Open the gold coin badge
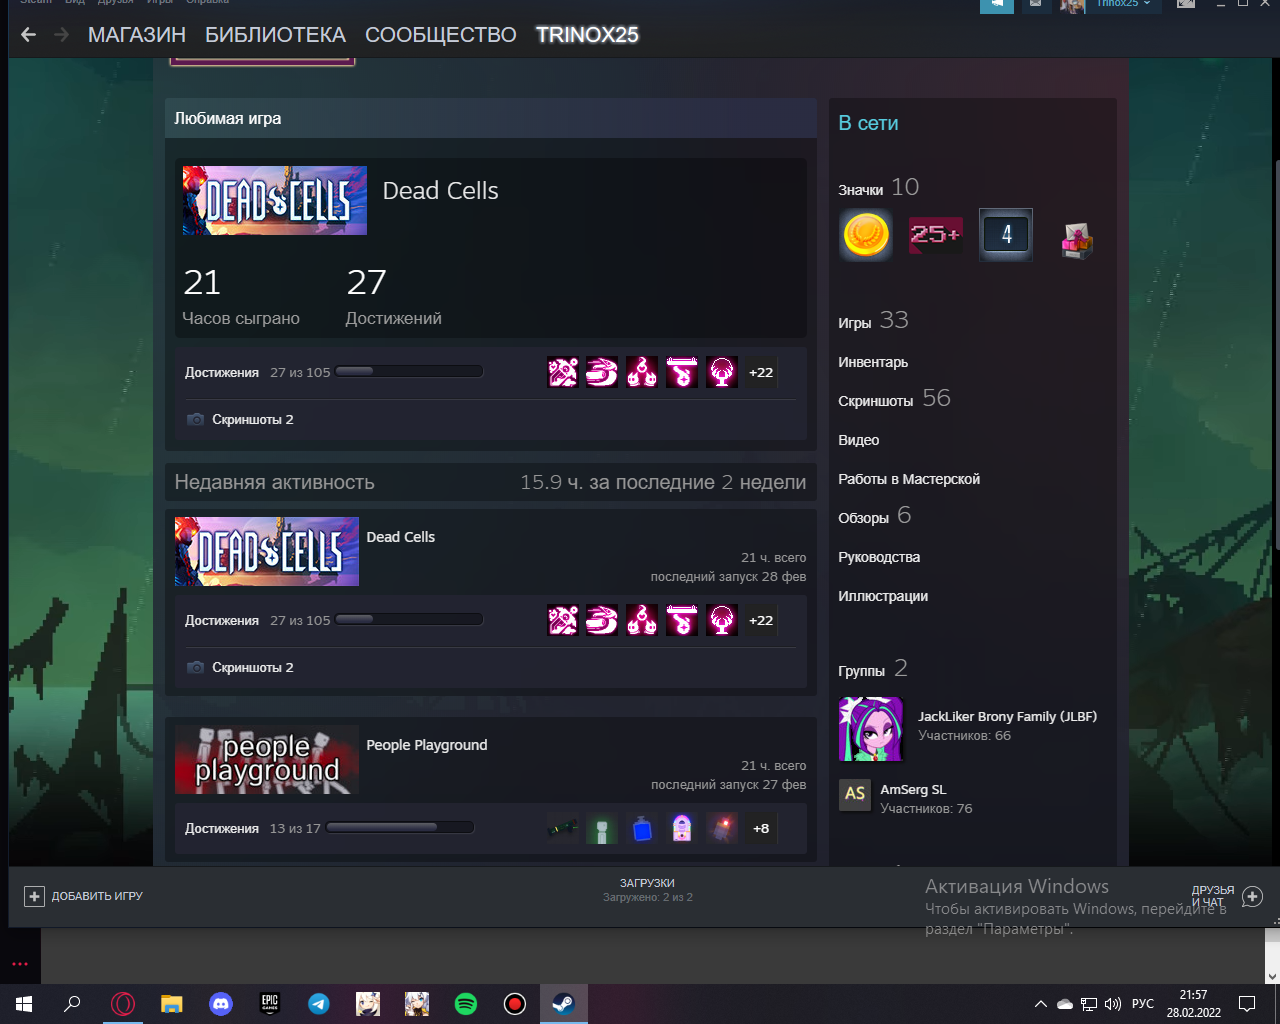The image size is (1280, 1024). click(866, 236)
